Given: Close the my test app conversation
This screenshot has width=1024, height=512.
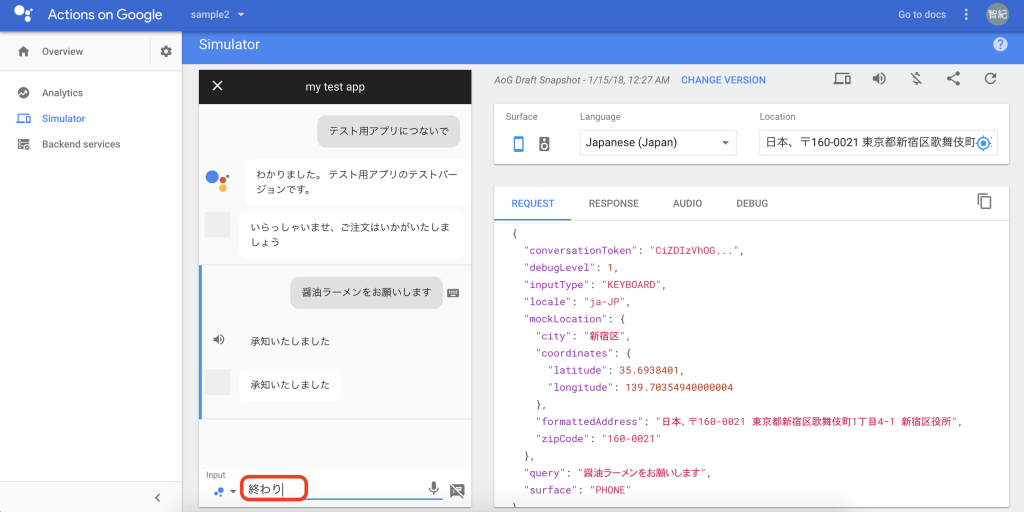Looking at the screenshot, I should [218, 86].
